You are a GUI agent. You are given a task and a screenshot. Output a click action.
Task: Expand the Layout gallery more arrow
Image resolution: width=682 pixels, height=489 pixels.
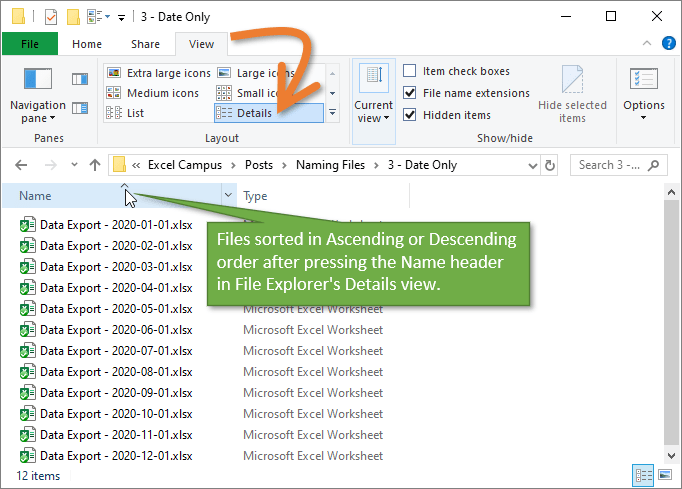coord(332,114)
